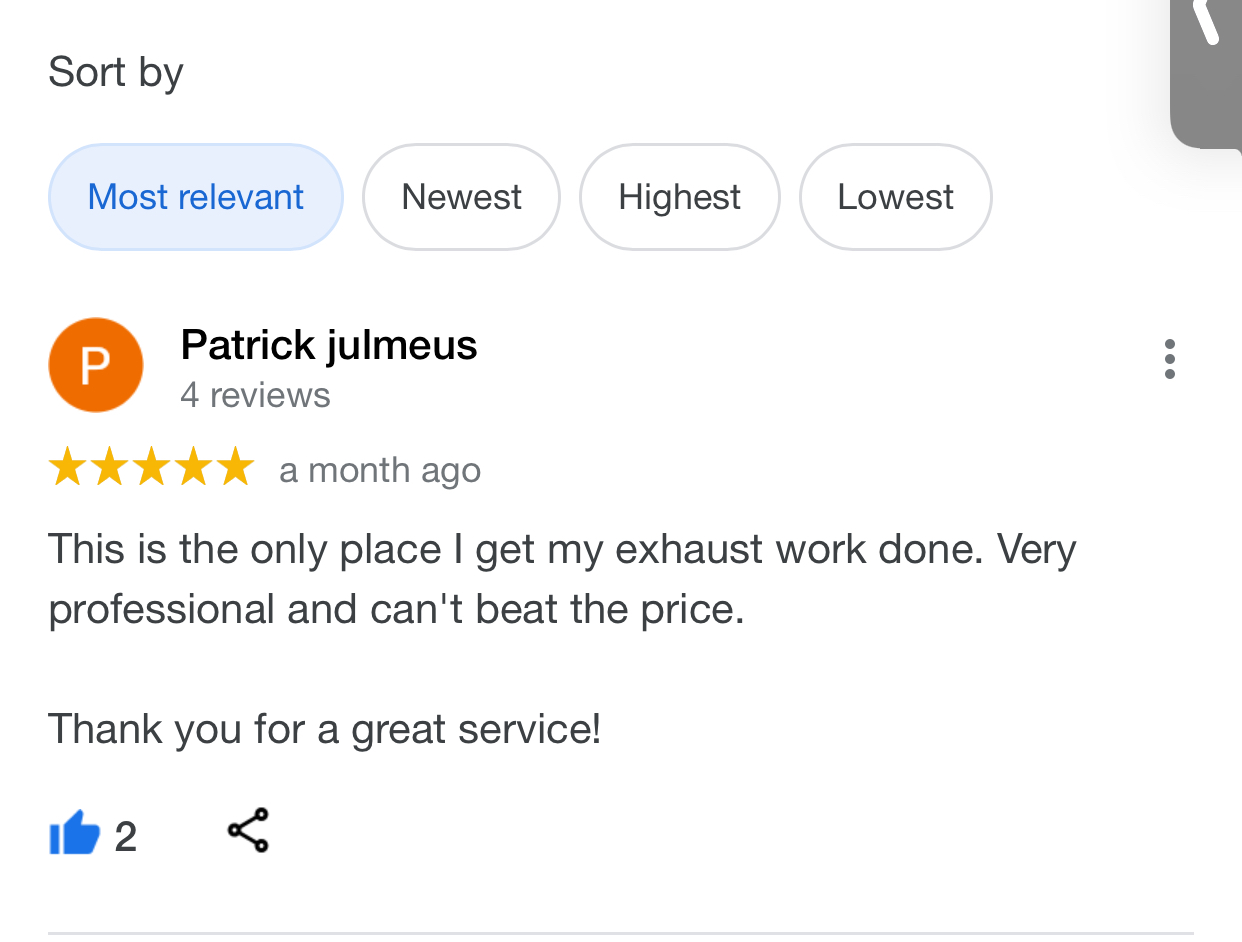Select the Most relevant sort chip
Viewport: 1242px width, 942px height.
[196, 197]
